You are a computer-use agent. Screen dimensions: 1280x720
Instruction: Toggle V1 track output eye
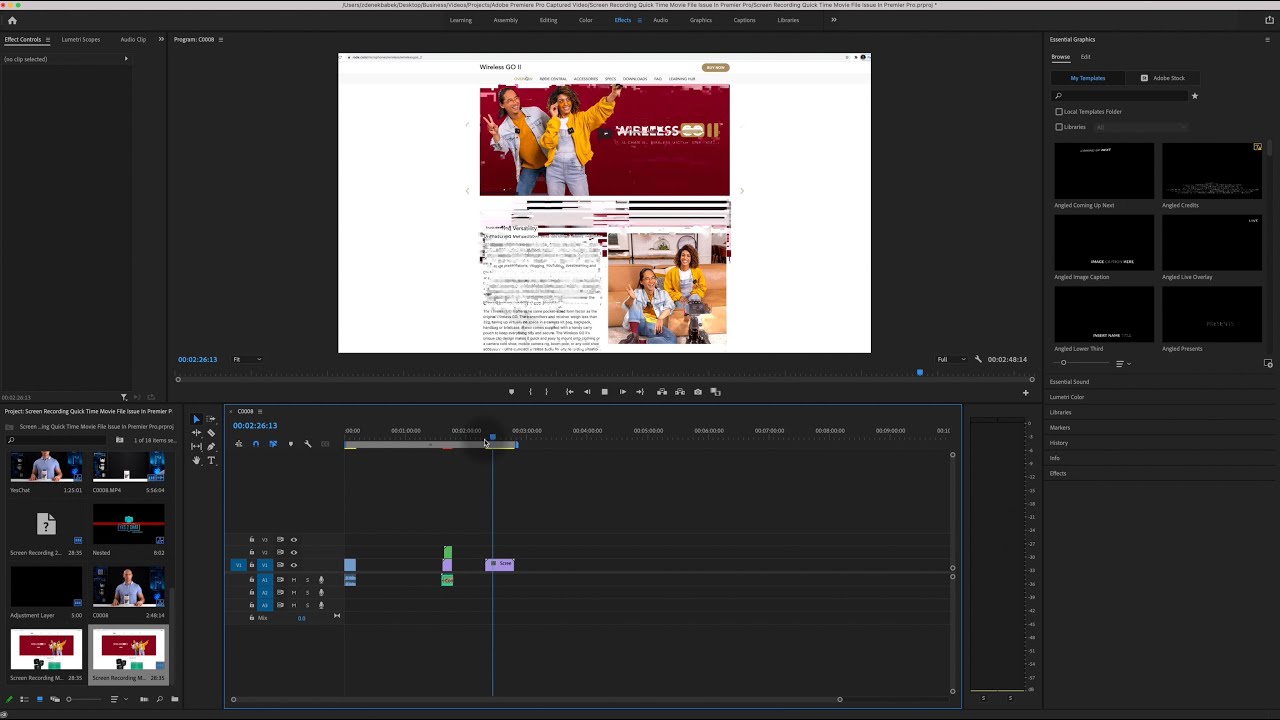pyautogui.click(x=293, y=565)
